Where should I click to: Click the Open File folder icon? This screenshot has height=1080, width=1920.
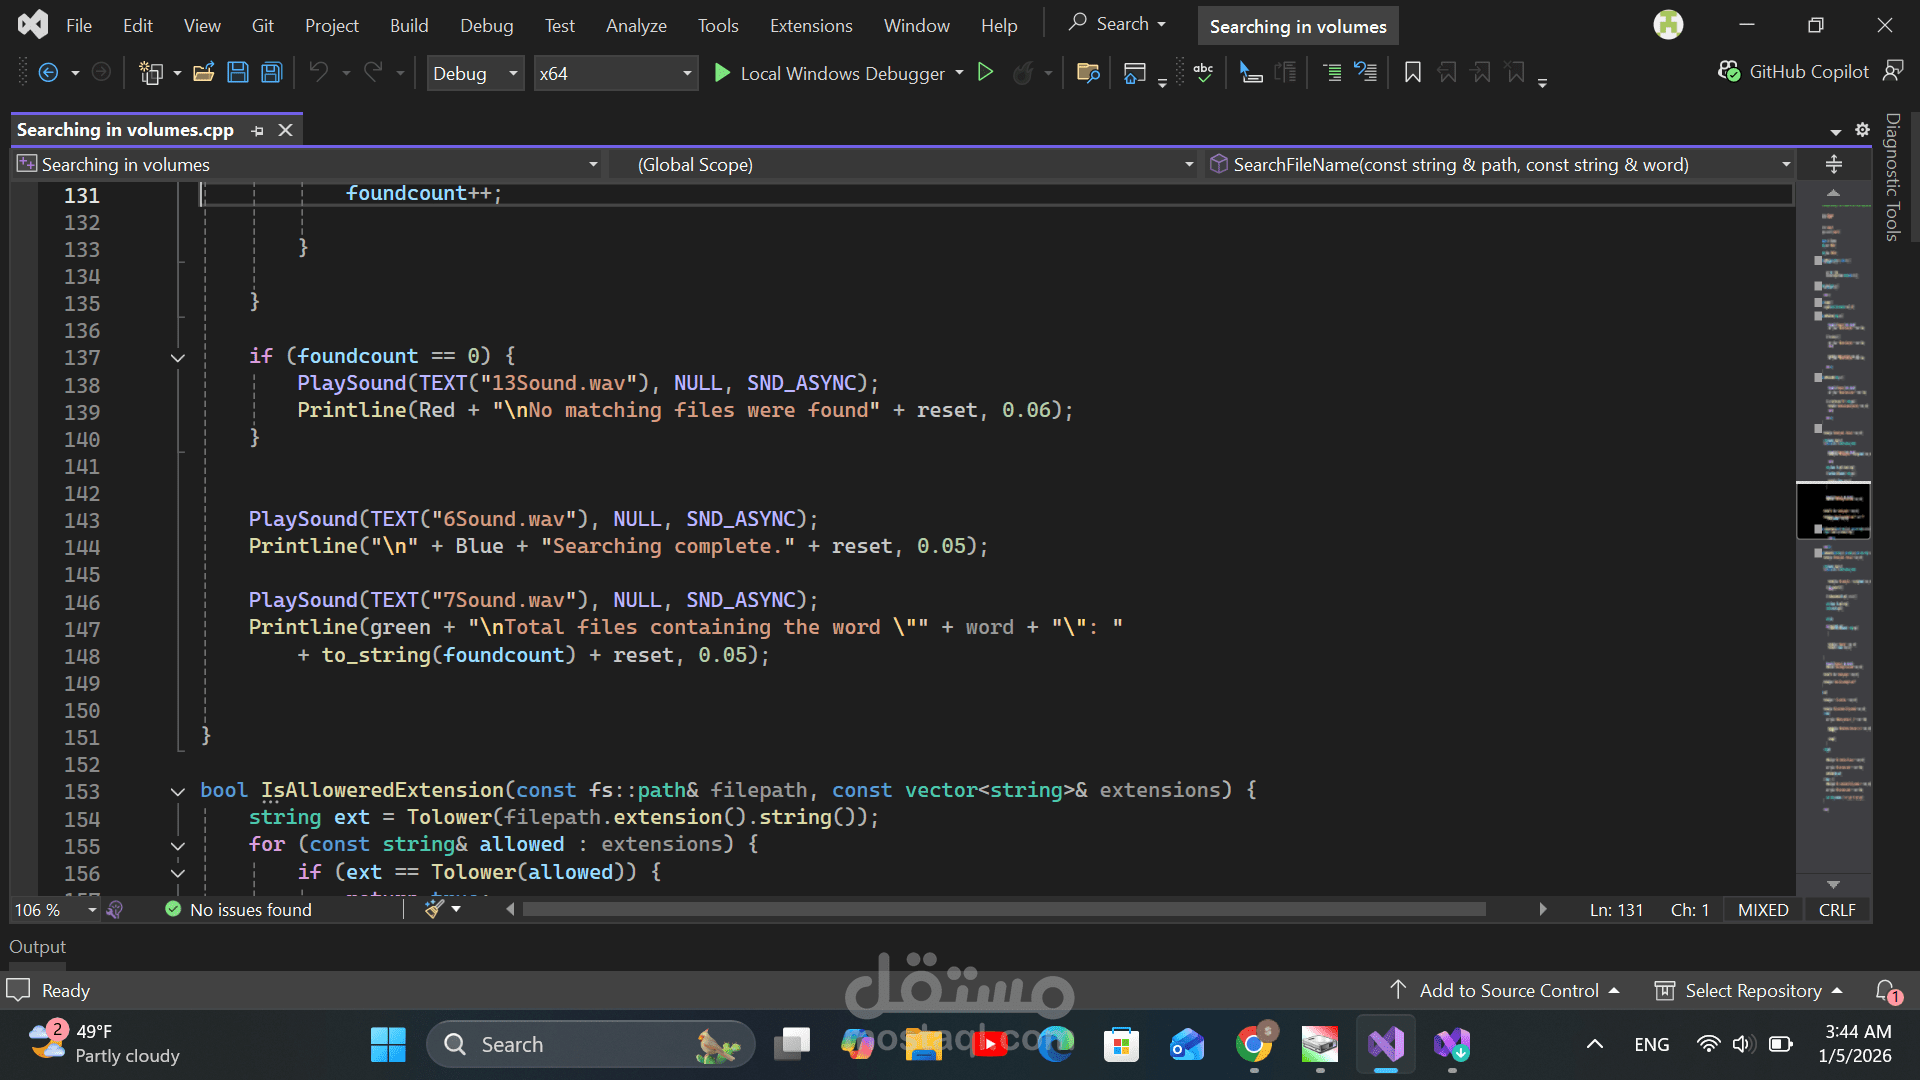pyautogui.click(x=204, y=72)
